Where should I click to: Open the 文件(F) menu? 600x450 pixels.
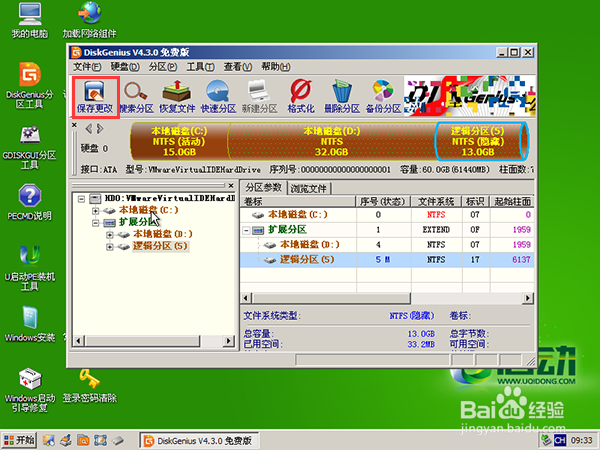(87, 67)
